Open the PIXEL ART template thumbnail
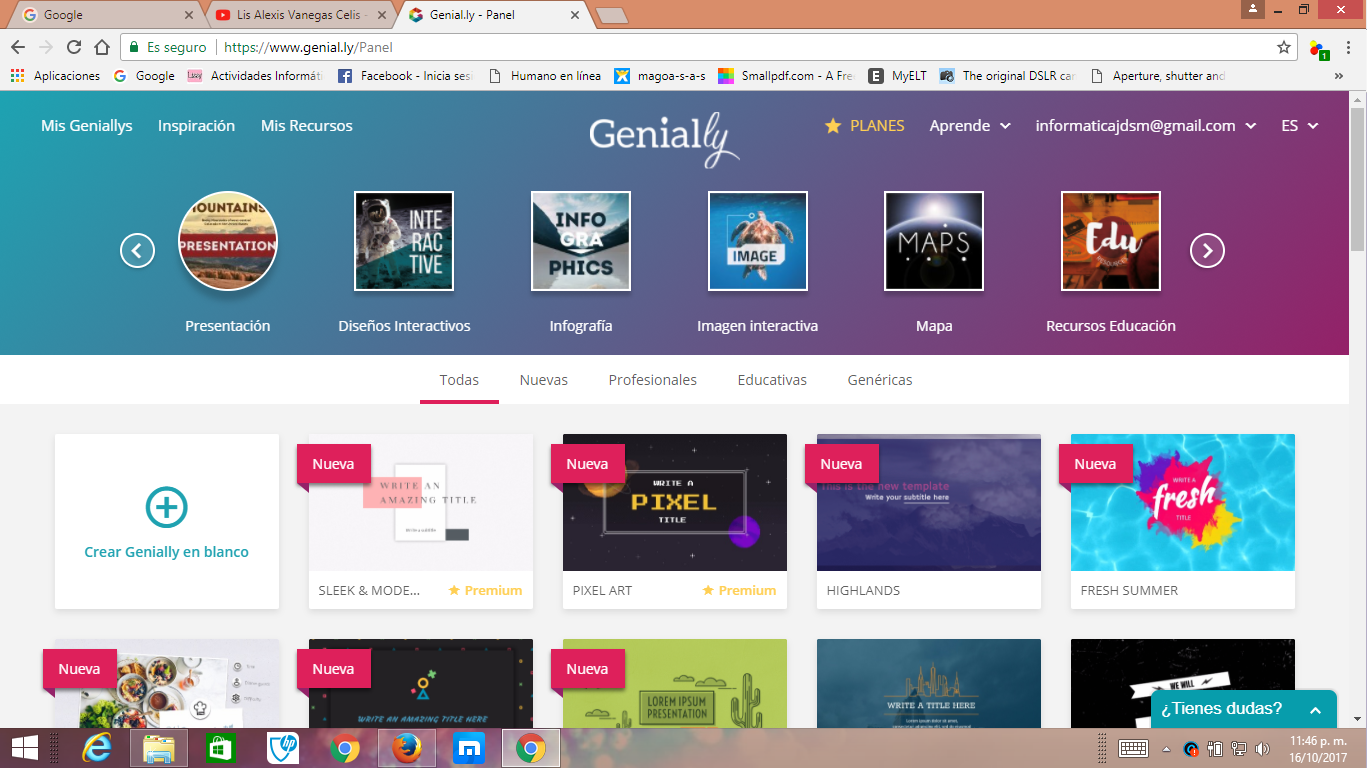 point(674,503)
